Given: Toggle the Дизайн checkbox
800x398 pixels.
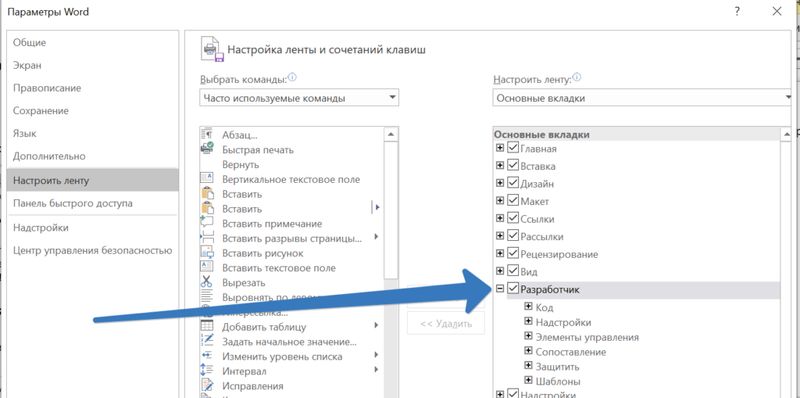Looking at the screenshot, I should 513,183.
